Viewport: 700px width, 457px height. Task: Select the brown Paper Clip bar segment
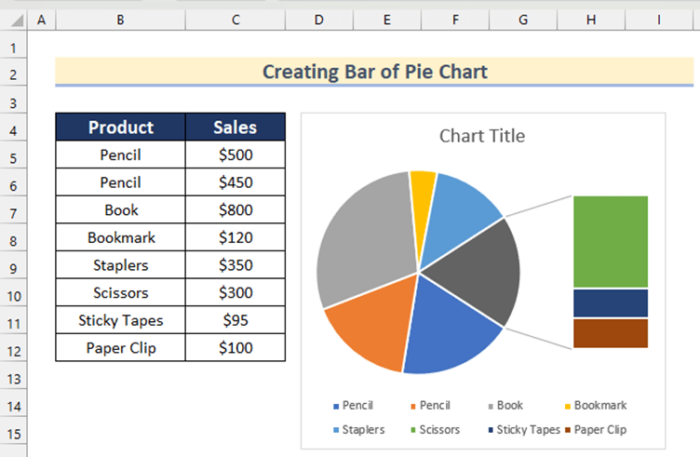click(610, 333)
